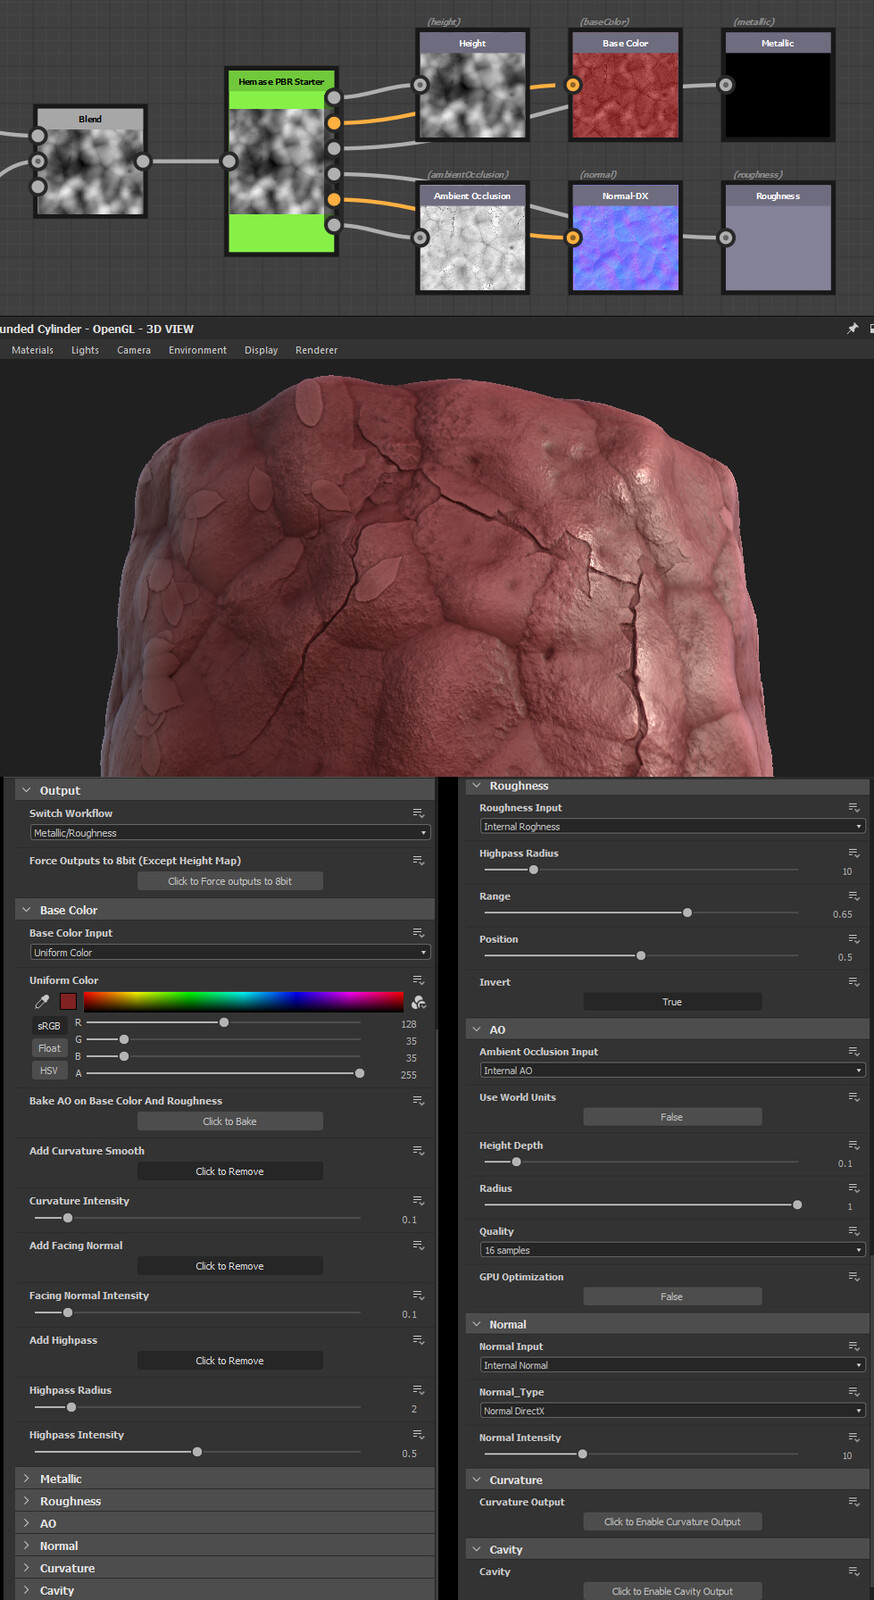Open the Ambient Occlusion Input Internal AO dropdown
The image size is (874, 1600).
[x=672, y=1070]
